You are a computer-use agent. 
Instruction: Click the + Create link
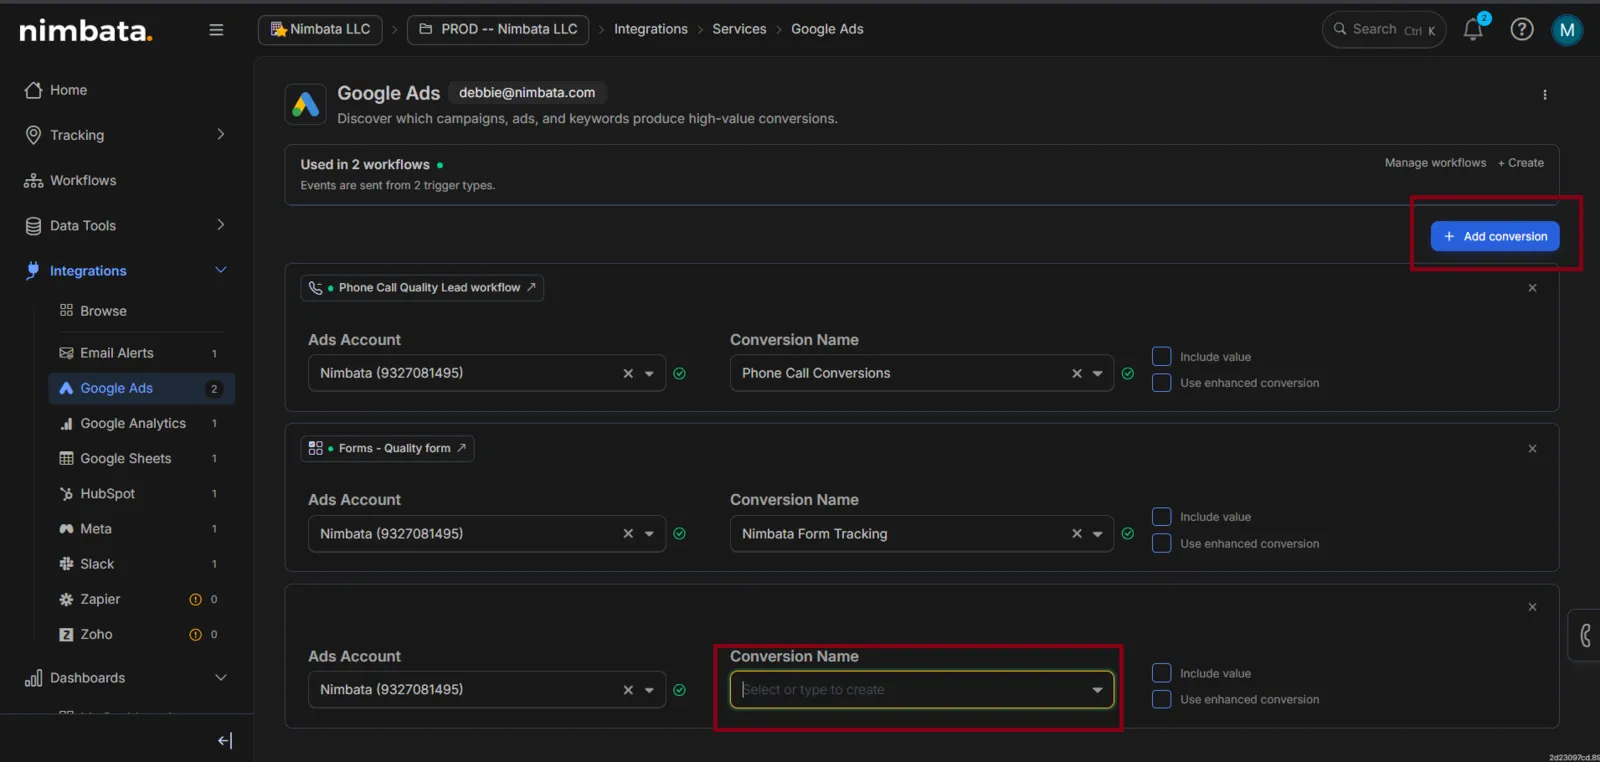[1521, 163]
